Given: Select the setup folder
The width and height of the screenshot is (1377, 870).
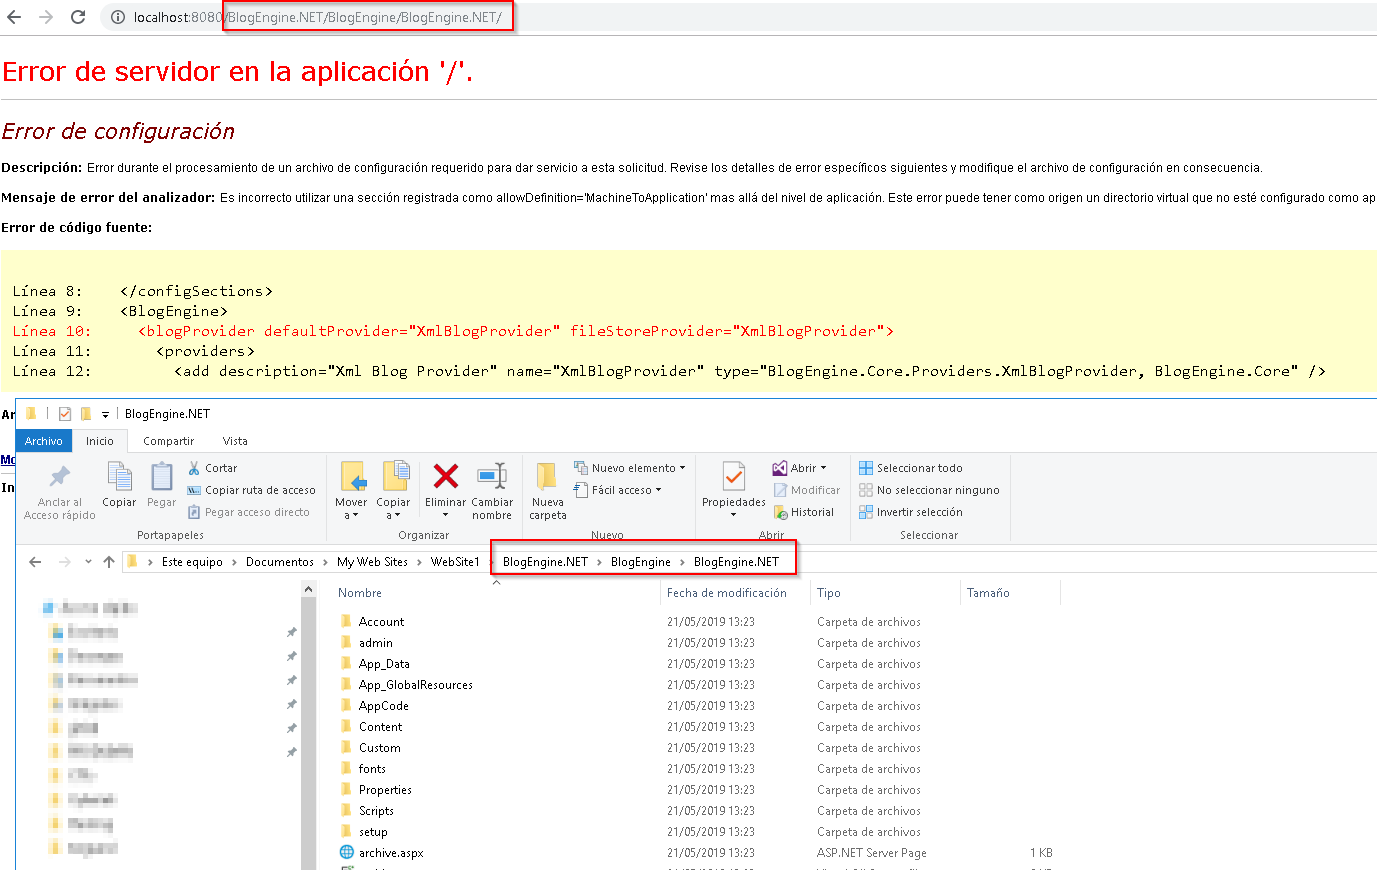Looking at the screenshot, I should 373,832.
